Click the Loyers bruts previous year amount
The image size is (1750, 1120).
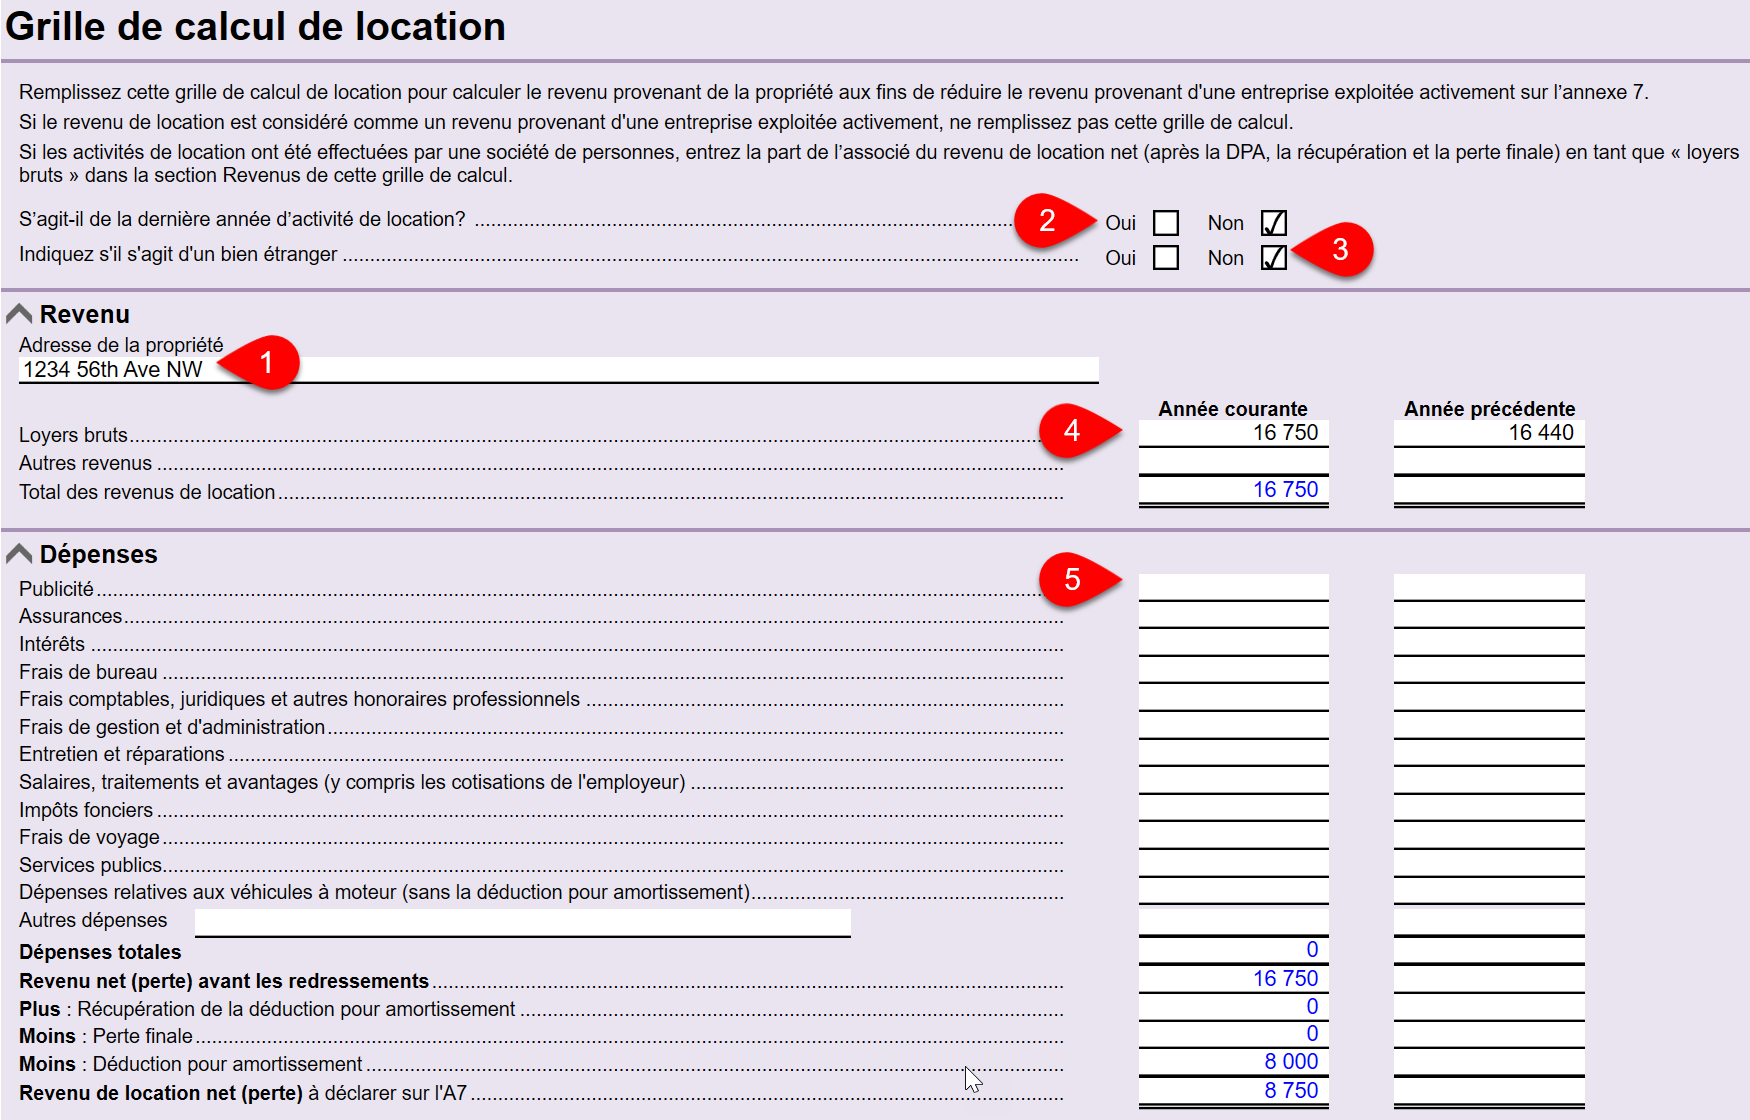1488,433
